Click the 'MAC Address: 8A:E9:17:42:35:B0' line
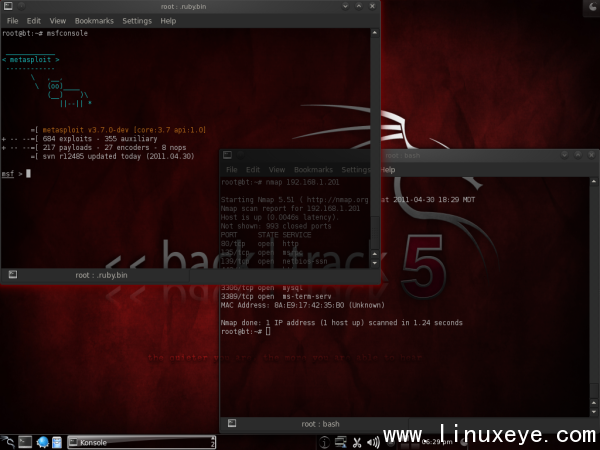This screenshot has height=450, width=600. pos(302,305)
